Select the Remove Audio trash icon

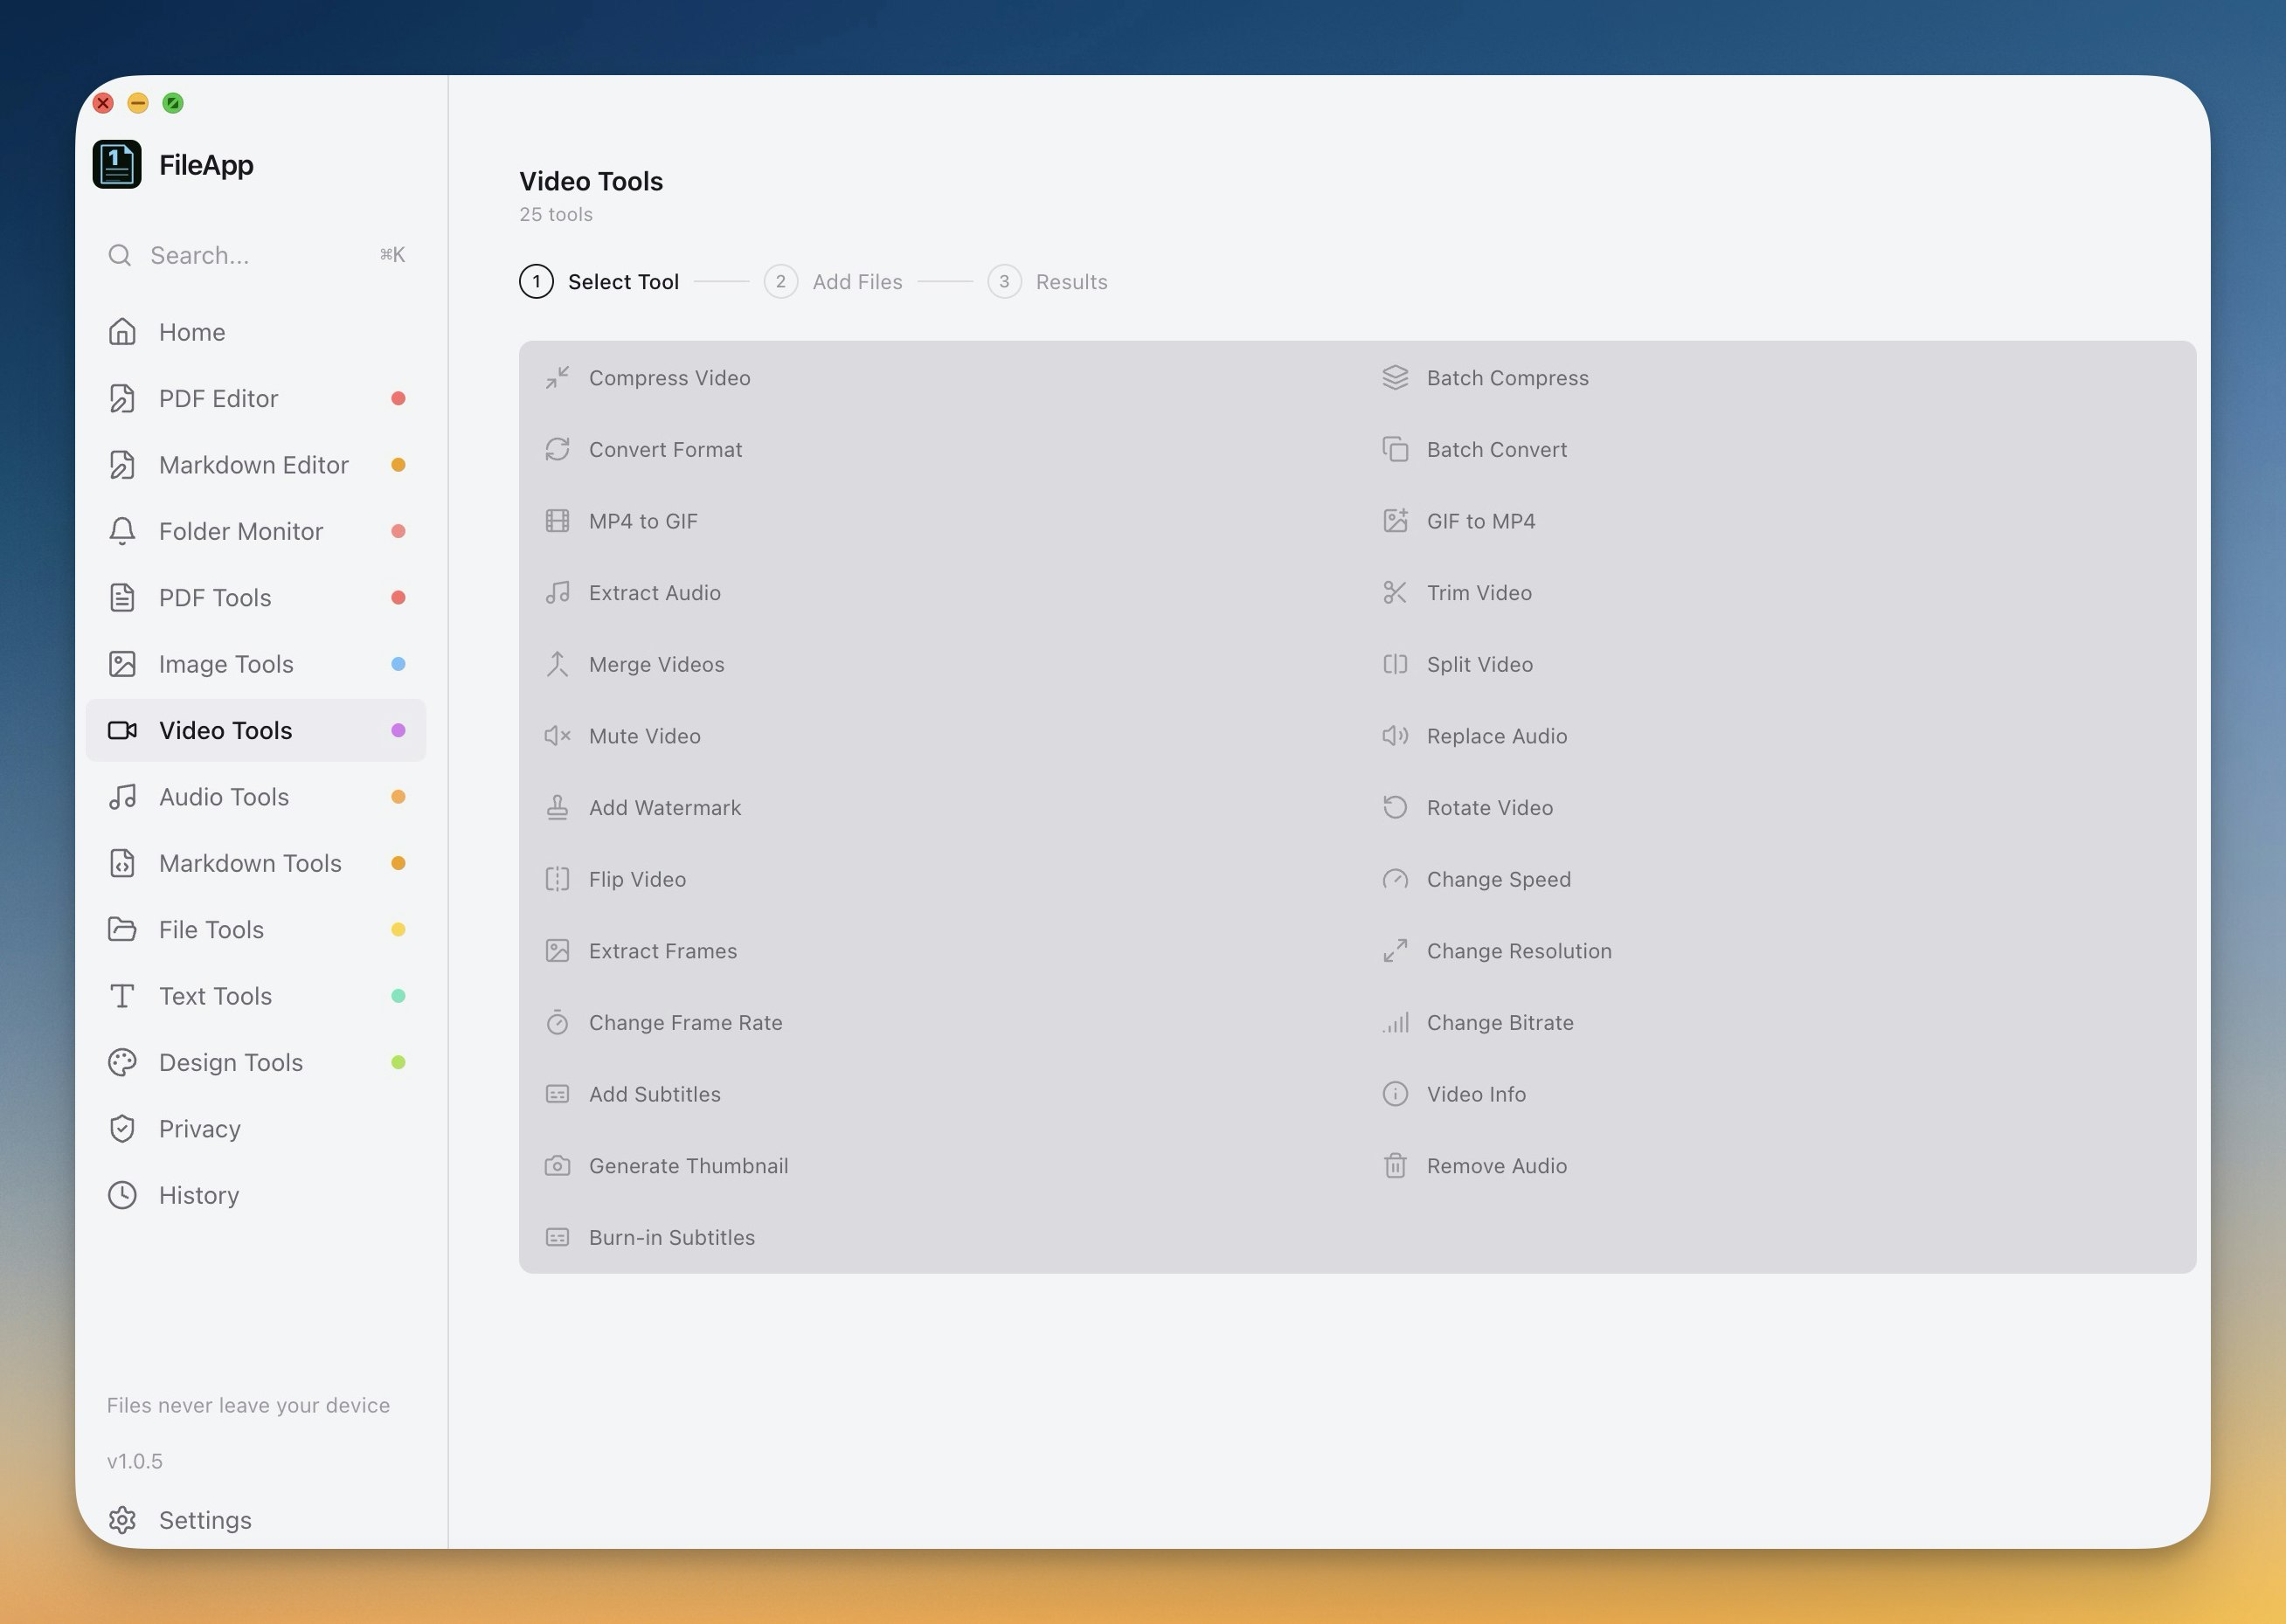pyautogui.click(x=1395, y=1166)
